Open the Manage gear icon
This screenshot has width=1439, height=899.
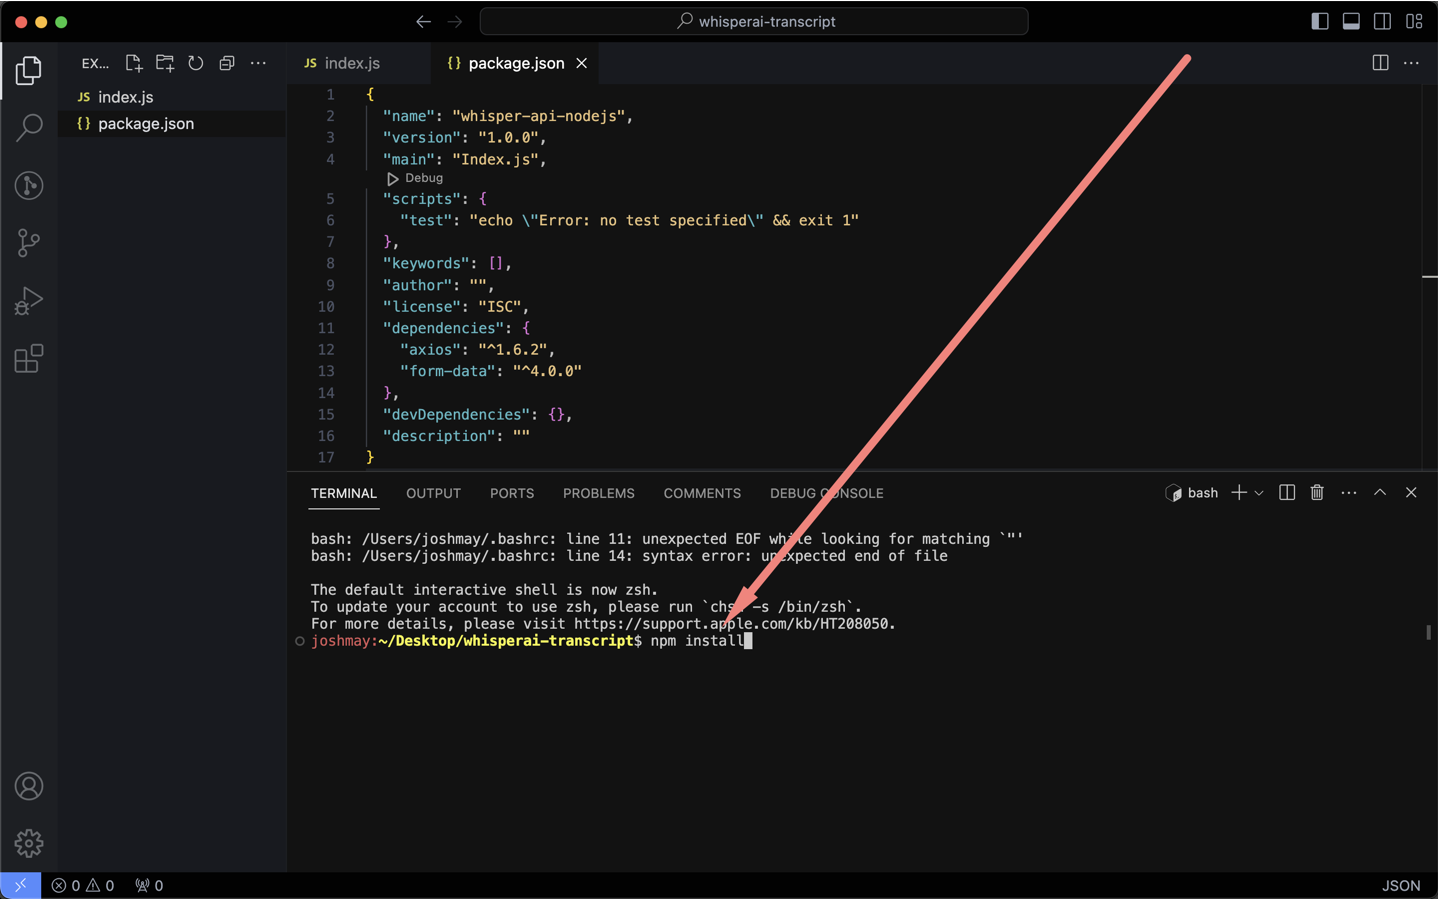click(x=29, y=844)
